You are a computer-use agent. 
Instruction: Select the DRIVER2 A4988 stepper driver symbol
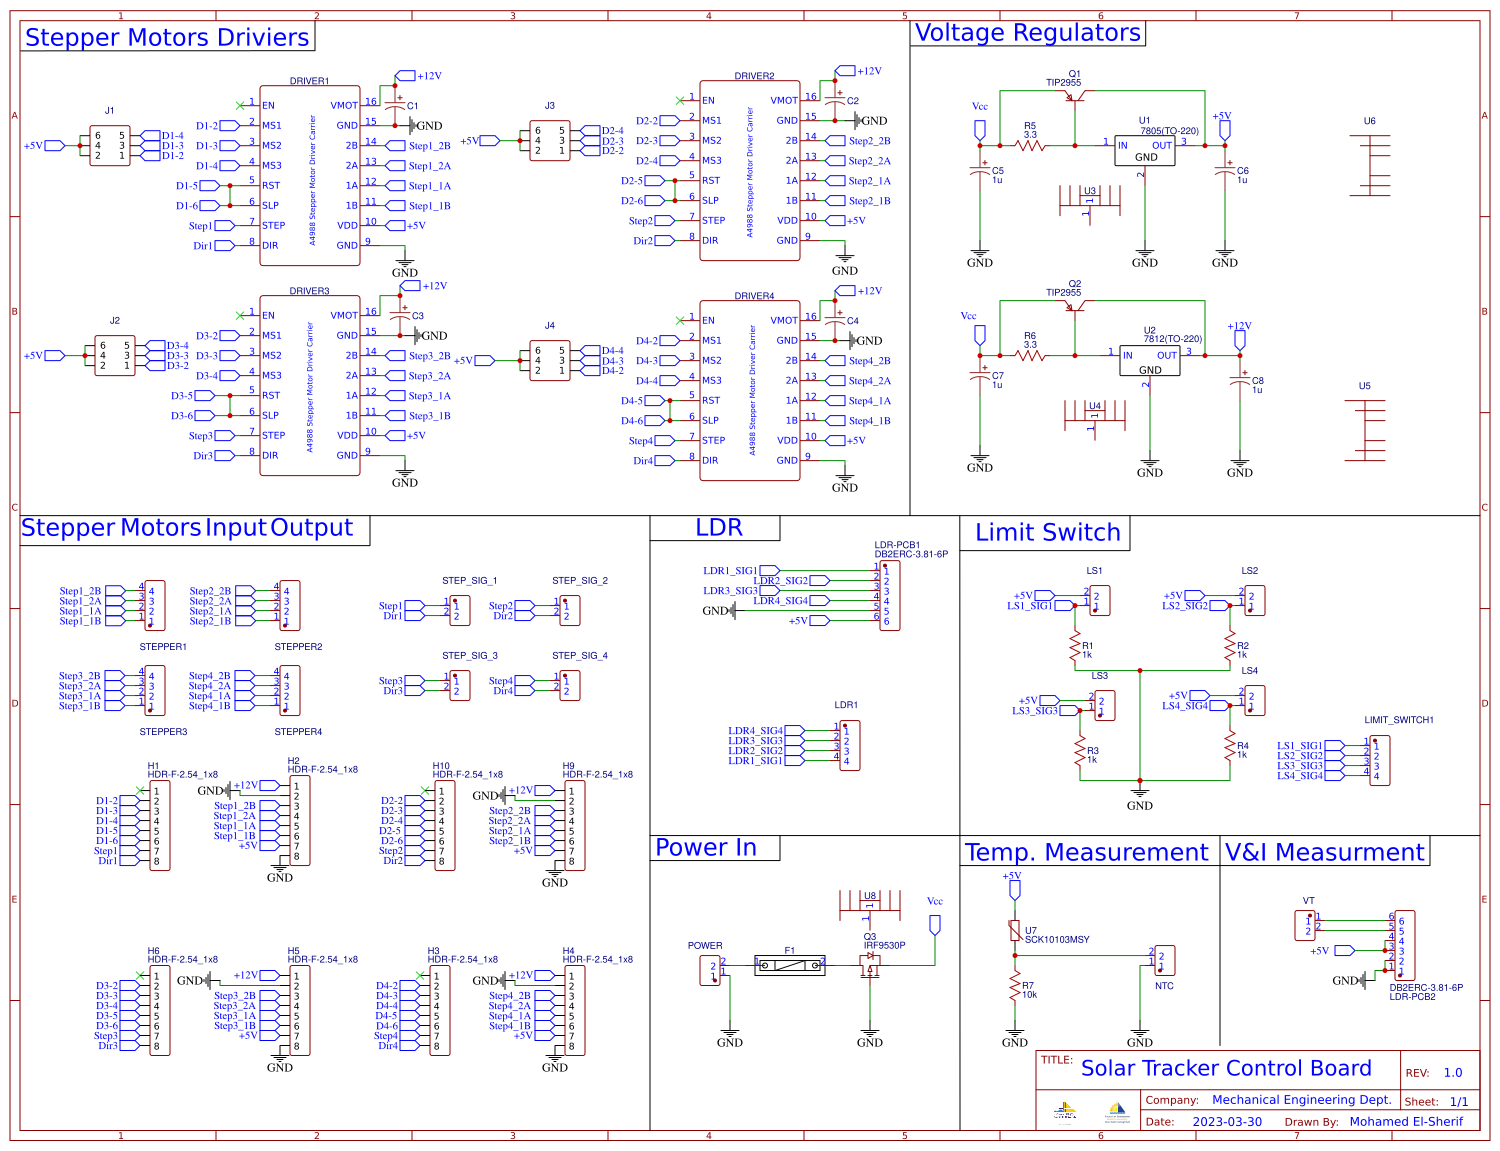pyautogui.click(x=750, y=170)
